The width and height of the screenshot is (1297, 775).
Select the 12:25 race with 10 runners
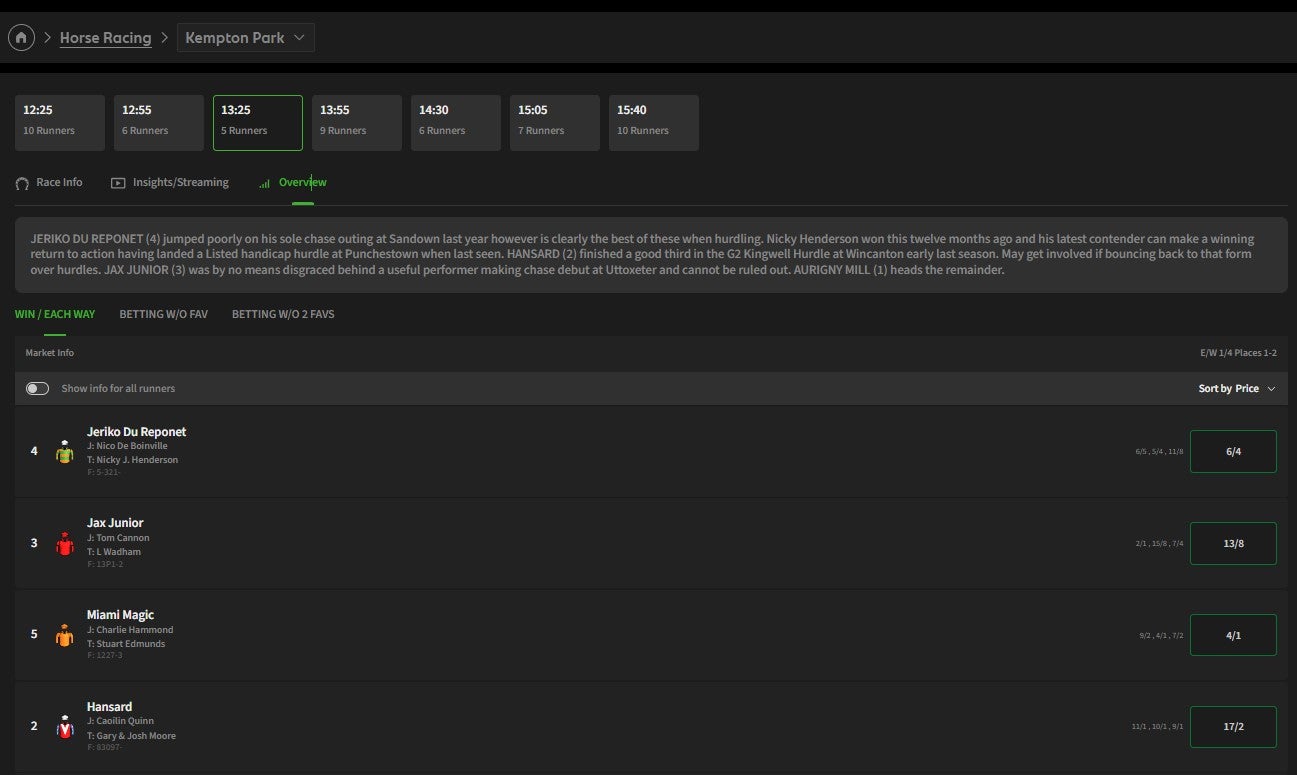pyautogui.click(x=60, y=122)
